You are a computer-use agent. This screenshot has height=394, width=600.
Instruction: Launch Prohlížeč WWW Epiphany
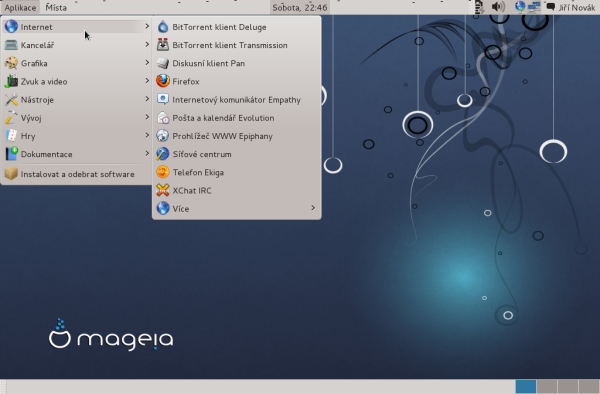[236, 136]
